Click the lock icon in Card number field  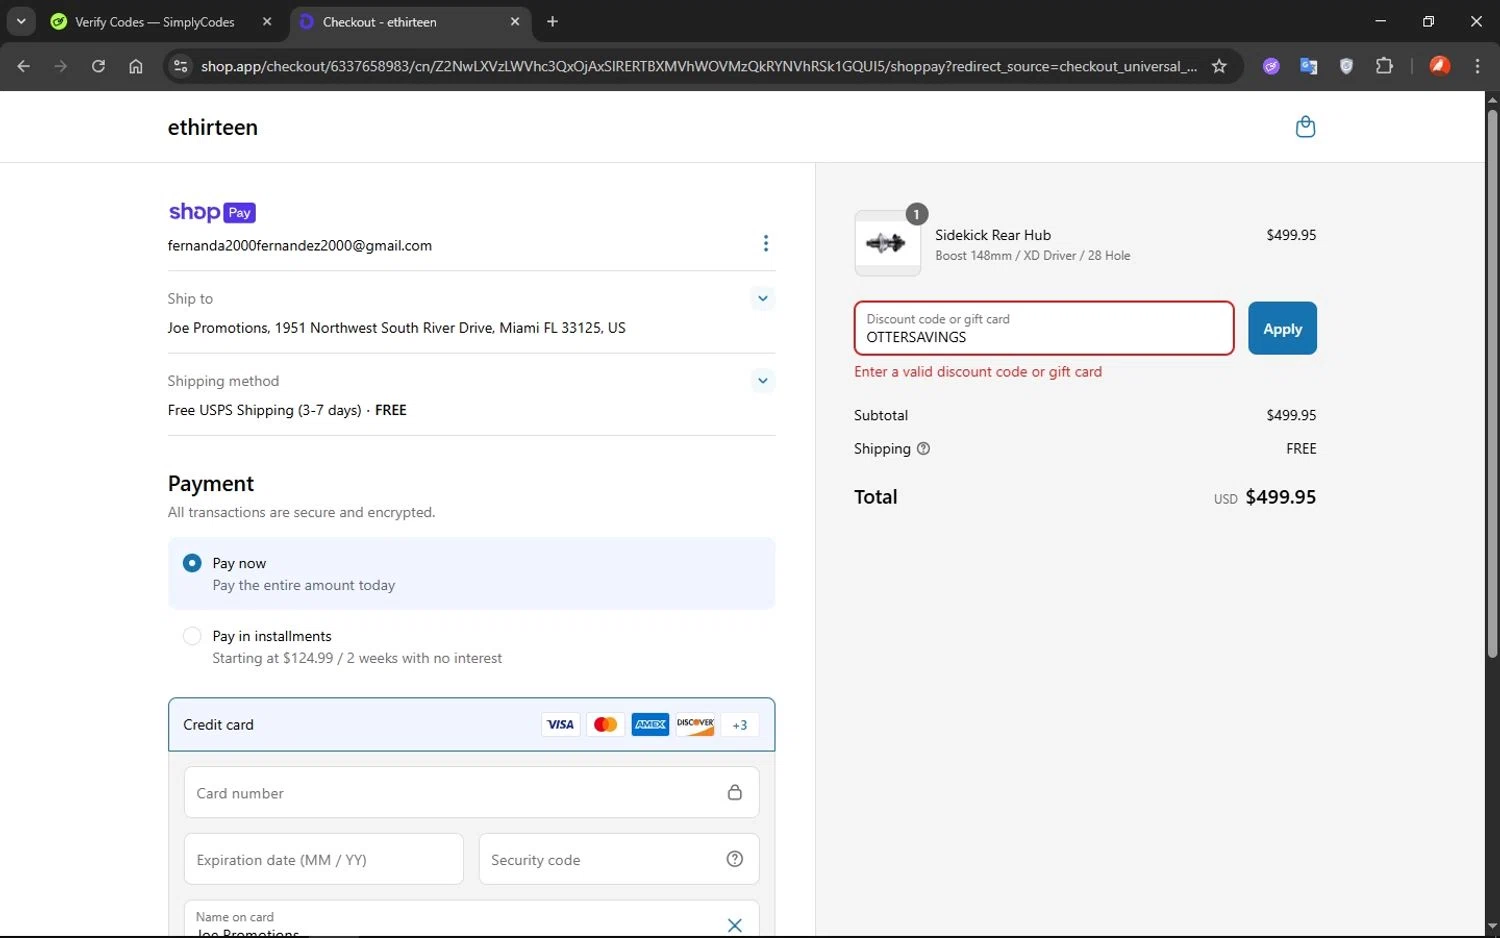tap(734, 793)
